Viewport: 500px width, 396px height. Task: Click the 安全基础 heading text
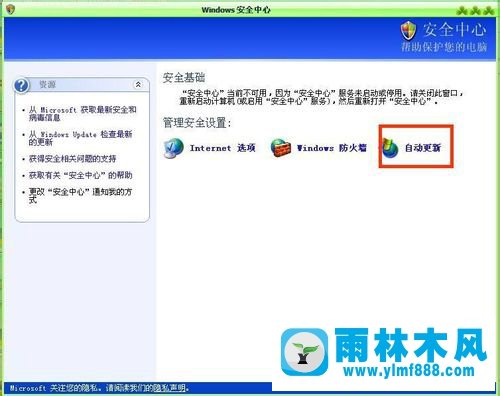point(184,78)
